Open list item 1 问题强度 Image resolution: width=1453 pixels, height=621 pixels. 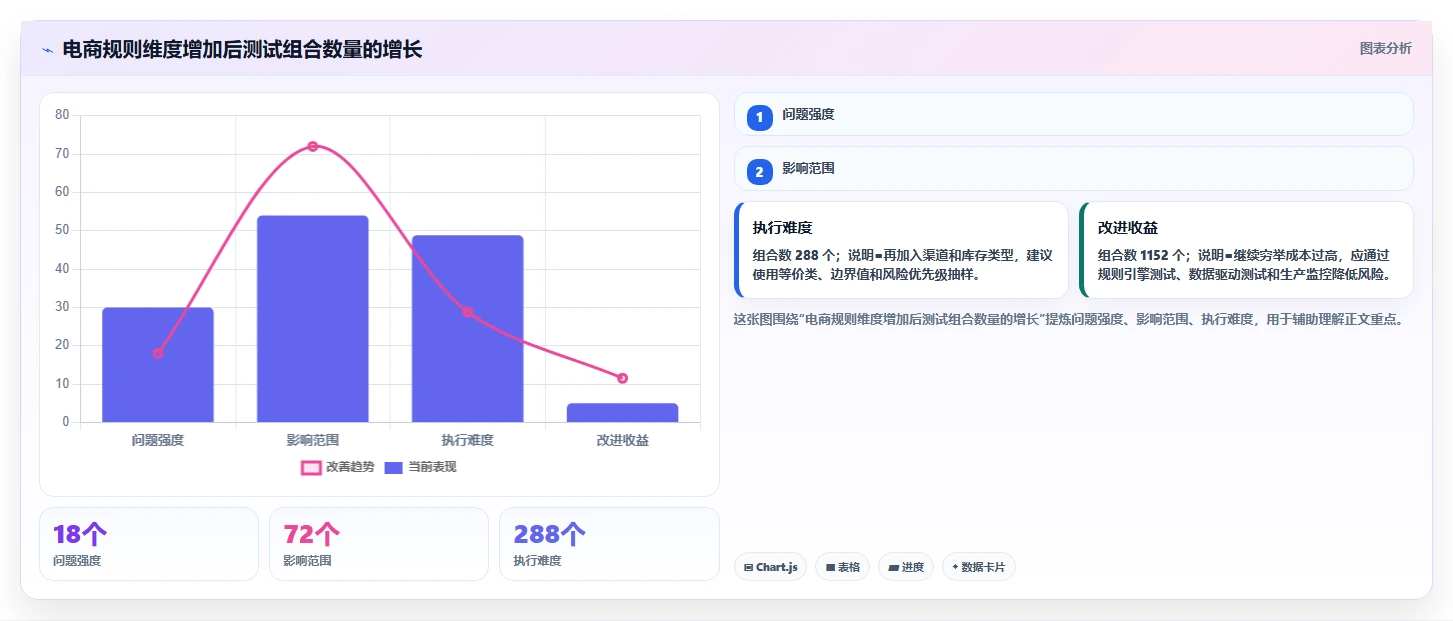[1073, 114]
